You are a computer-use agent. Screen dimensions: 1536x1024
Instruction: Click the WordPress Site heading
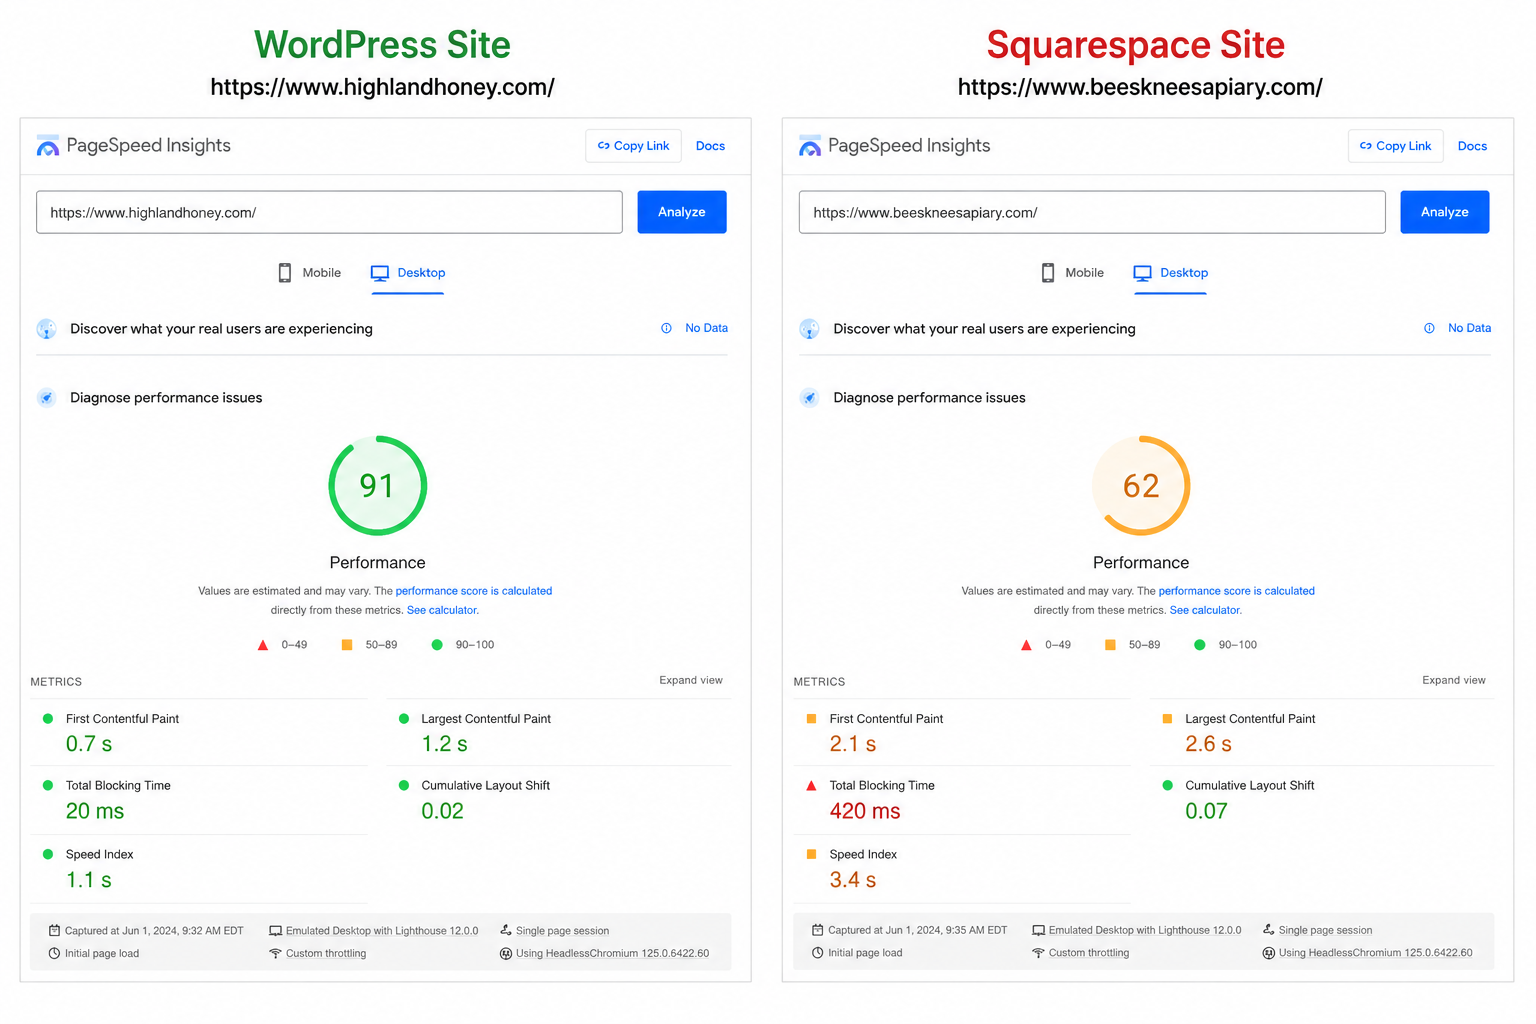click(382, 45)
